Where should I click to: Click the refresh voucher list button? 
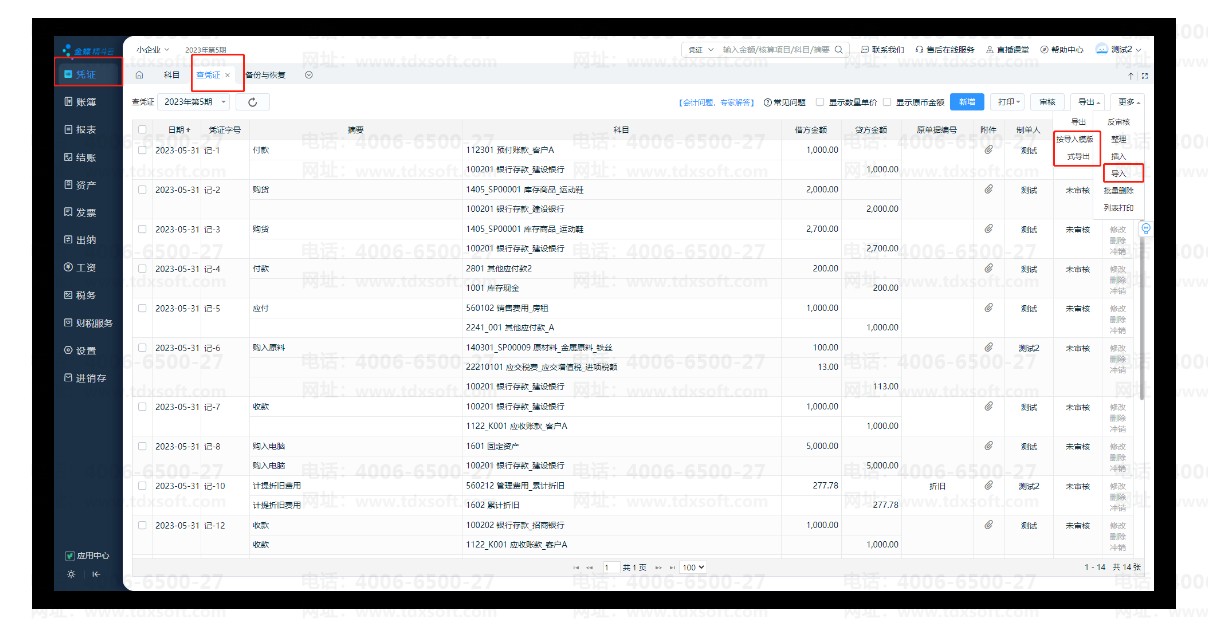253,102
